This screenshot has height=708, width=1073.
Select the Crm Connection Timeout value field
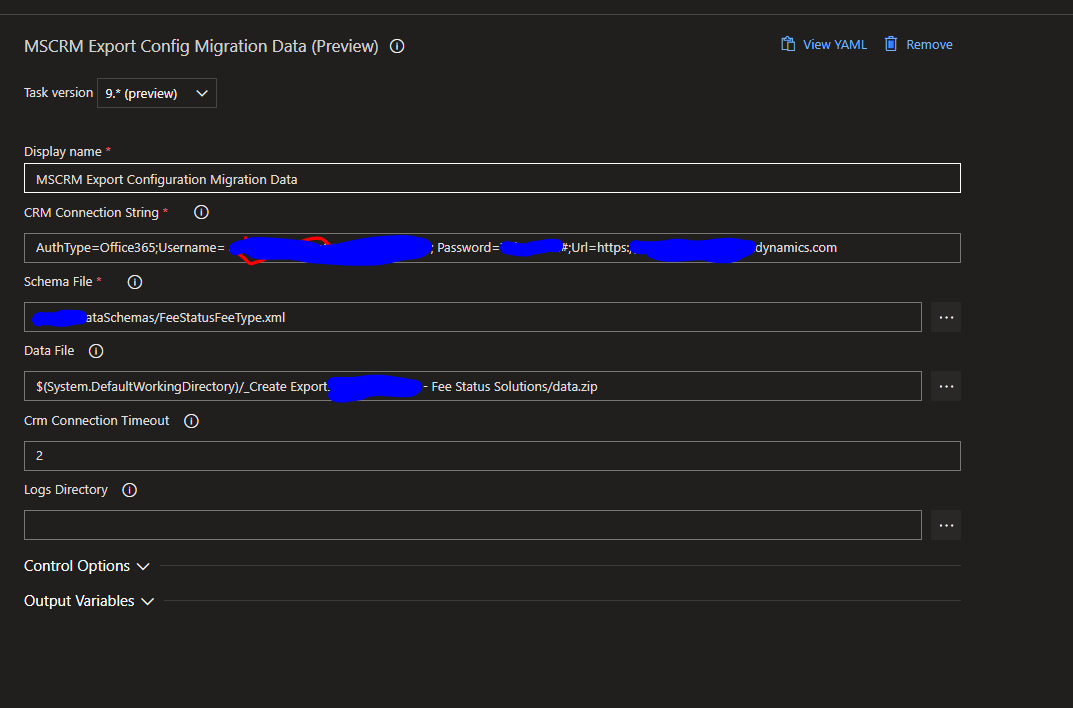(492, 455)
